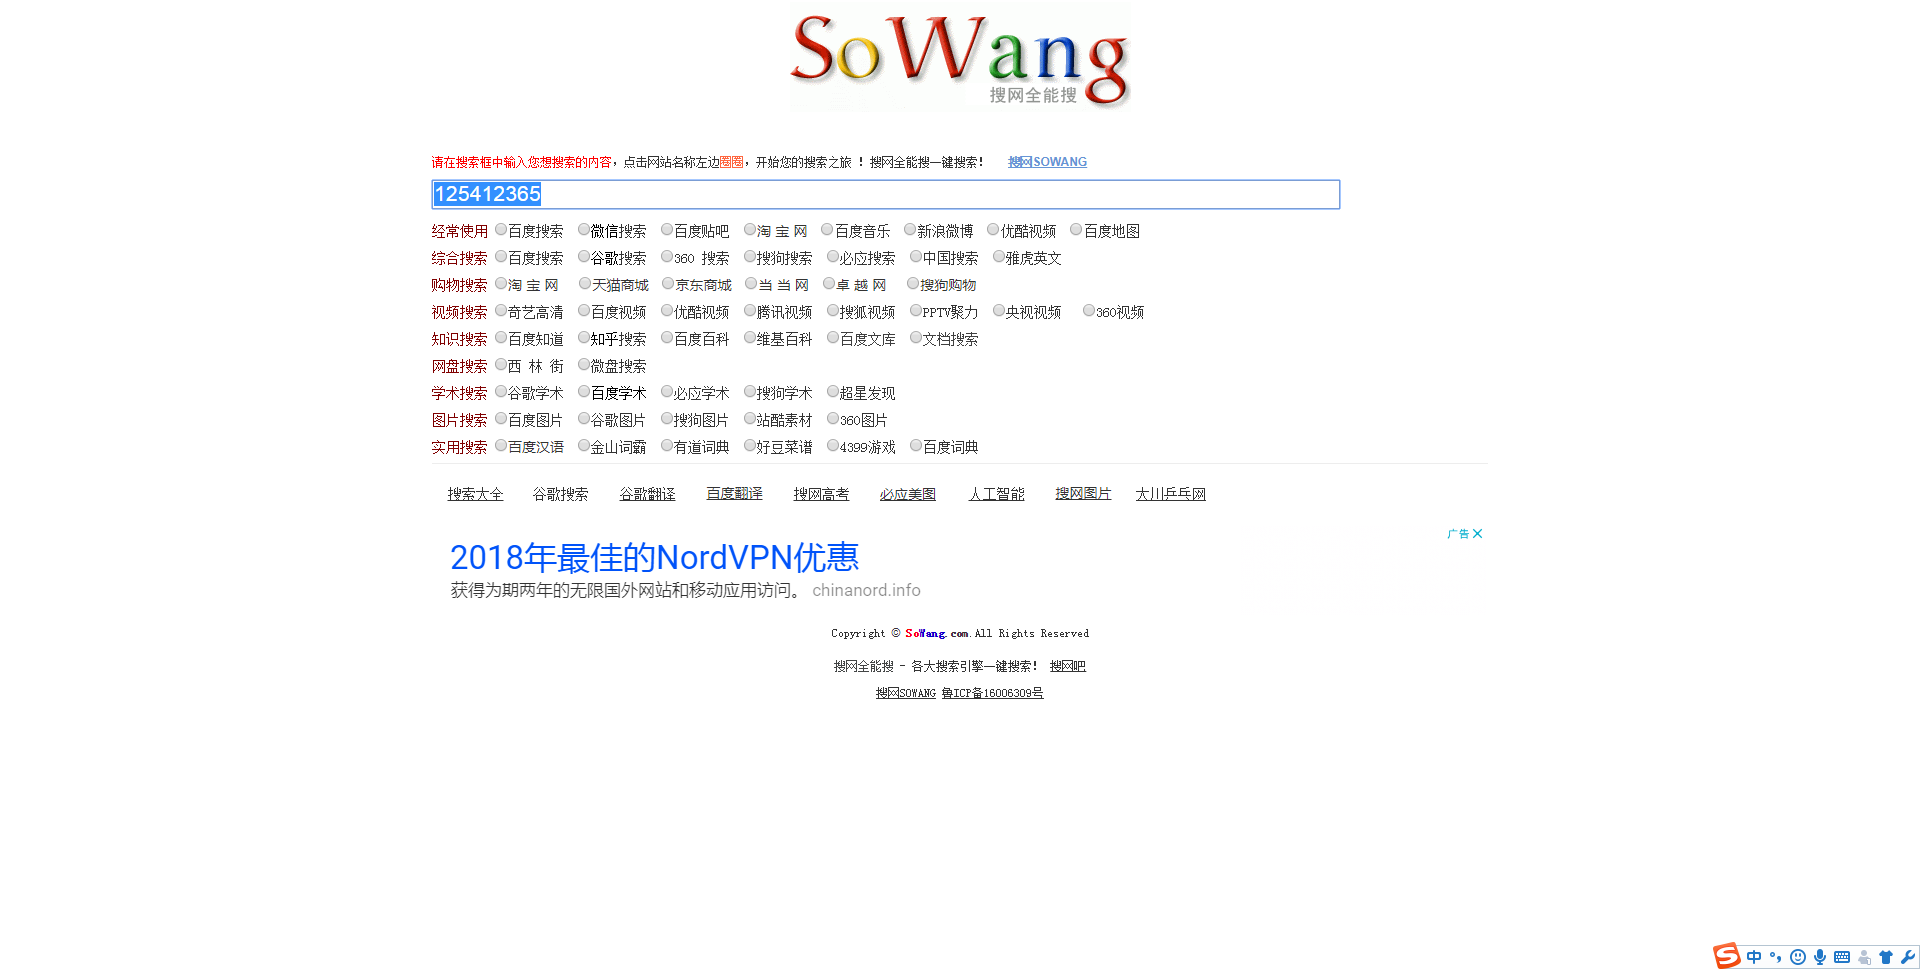Select the 当当网 radio button
Image resolution: width=1920 pixels, height=969 pixels.
(751, 284)
